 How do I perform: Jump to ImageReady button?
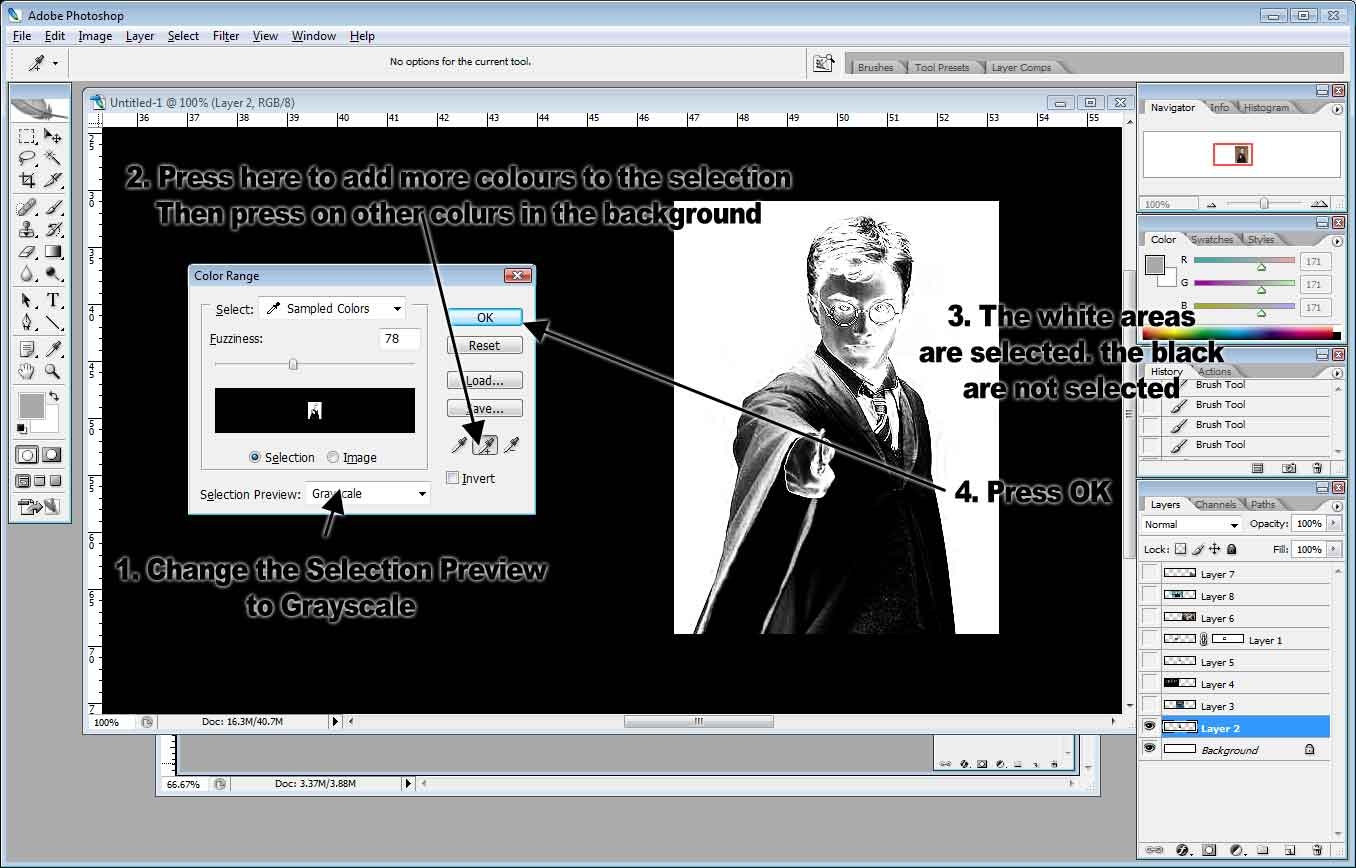tap(38, 507)
